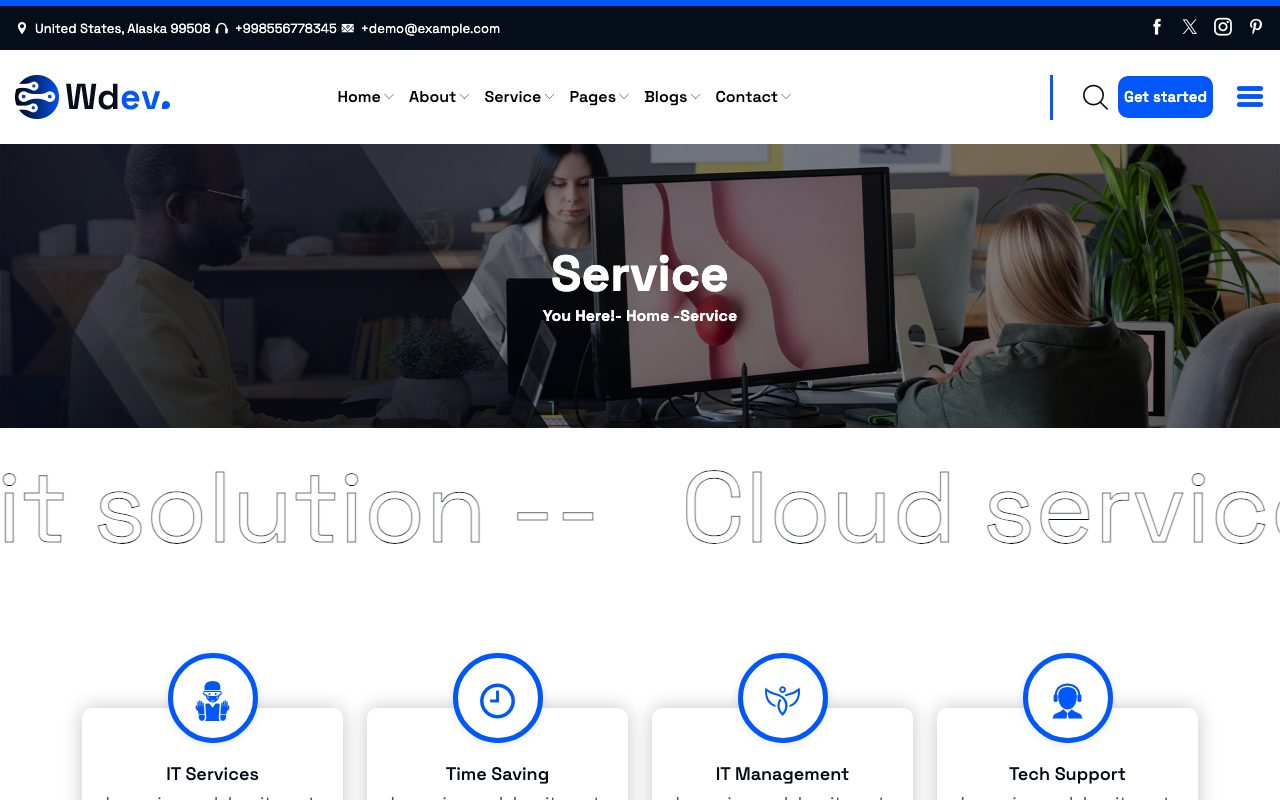The image size is (1280, 800).
Task: Click the Tech Support card title
Action: pyautogui.click(x=1067, y=774)
